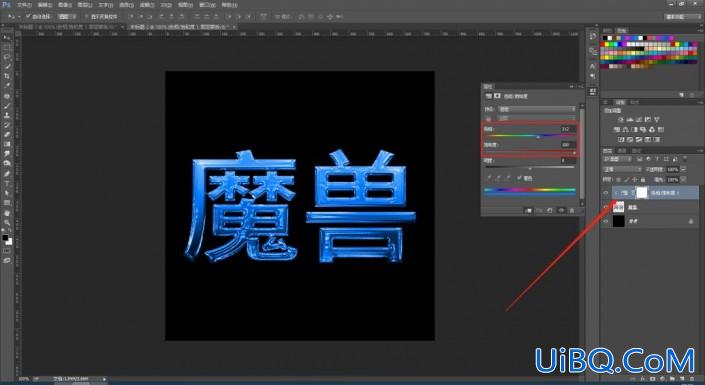Screen dimensions: 705x385
Task: Switch to the Channels (通道) tab
Action: (622, 150)
